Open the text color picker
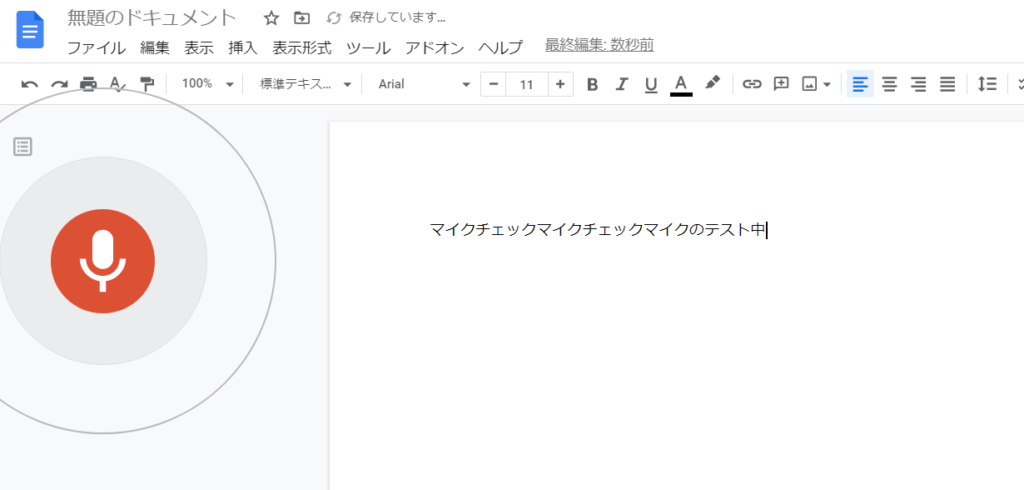 (x=680, y=84)
